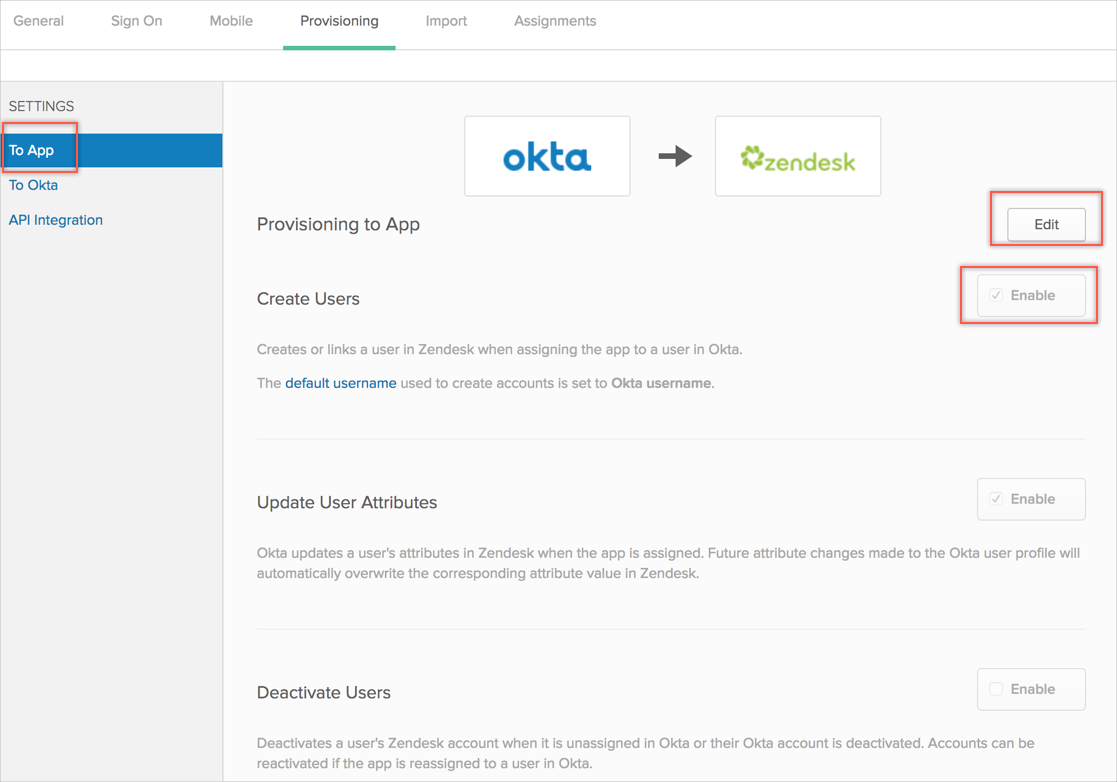Select the Provisioning tab
The image size is (1117, 782).
coord(339,21)
